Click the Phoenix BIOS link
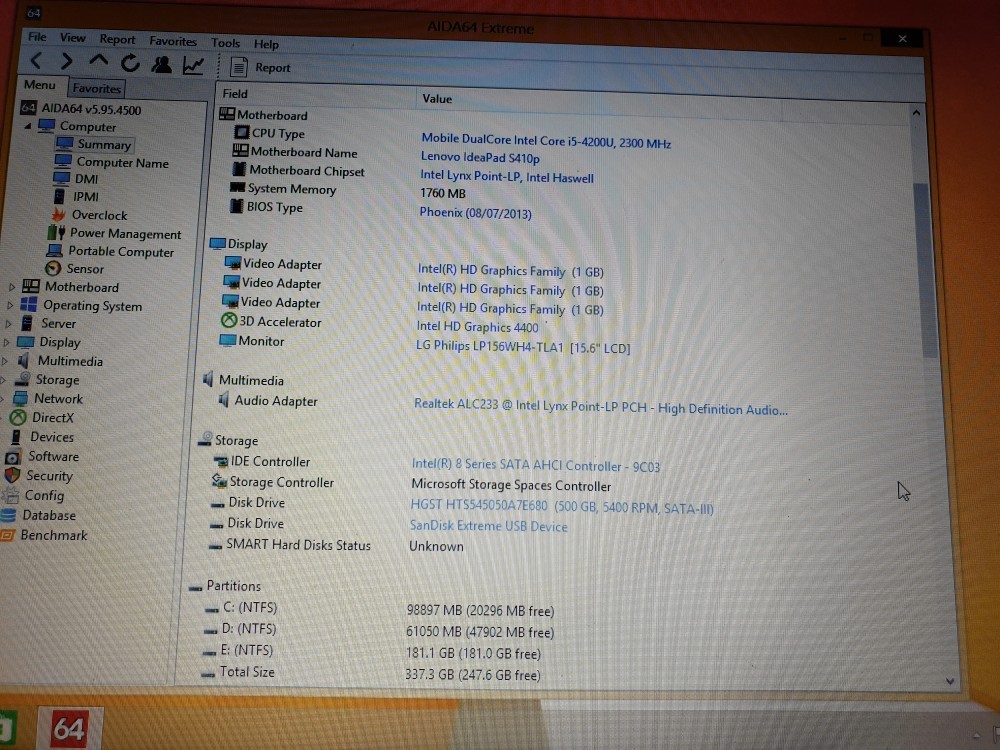Screen dimensions: 1000x750 point(475,213)
